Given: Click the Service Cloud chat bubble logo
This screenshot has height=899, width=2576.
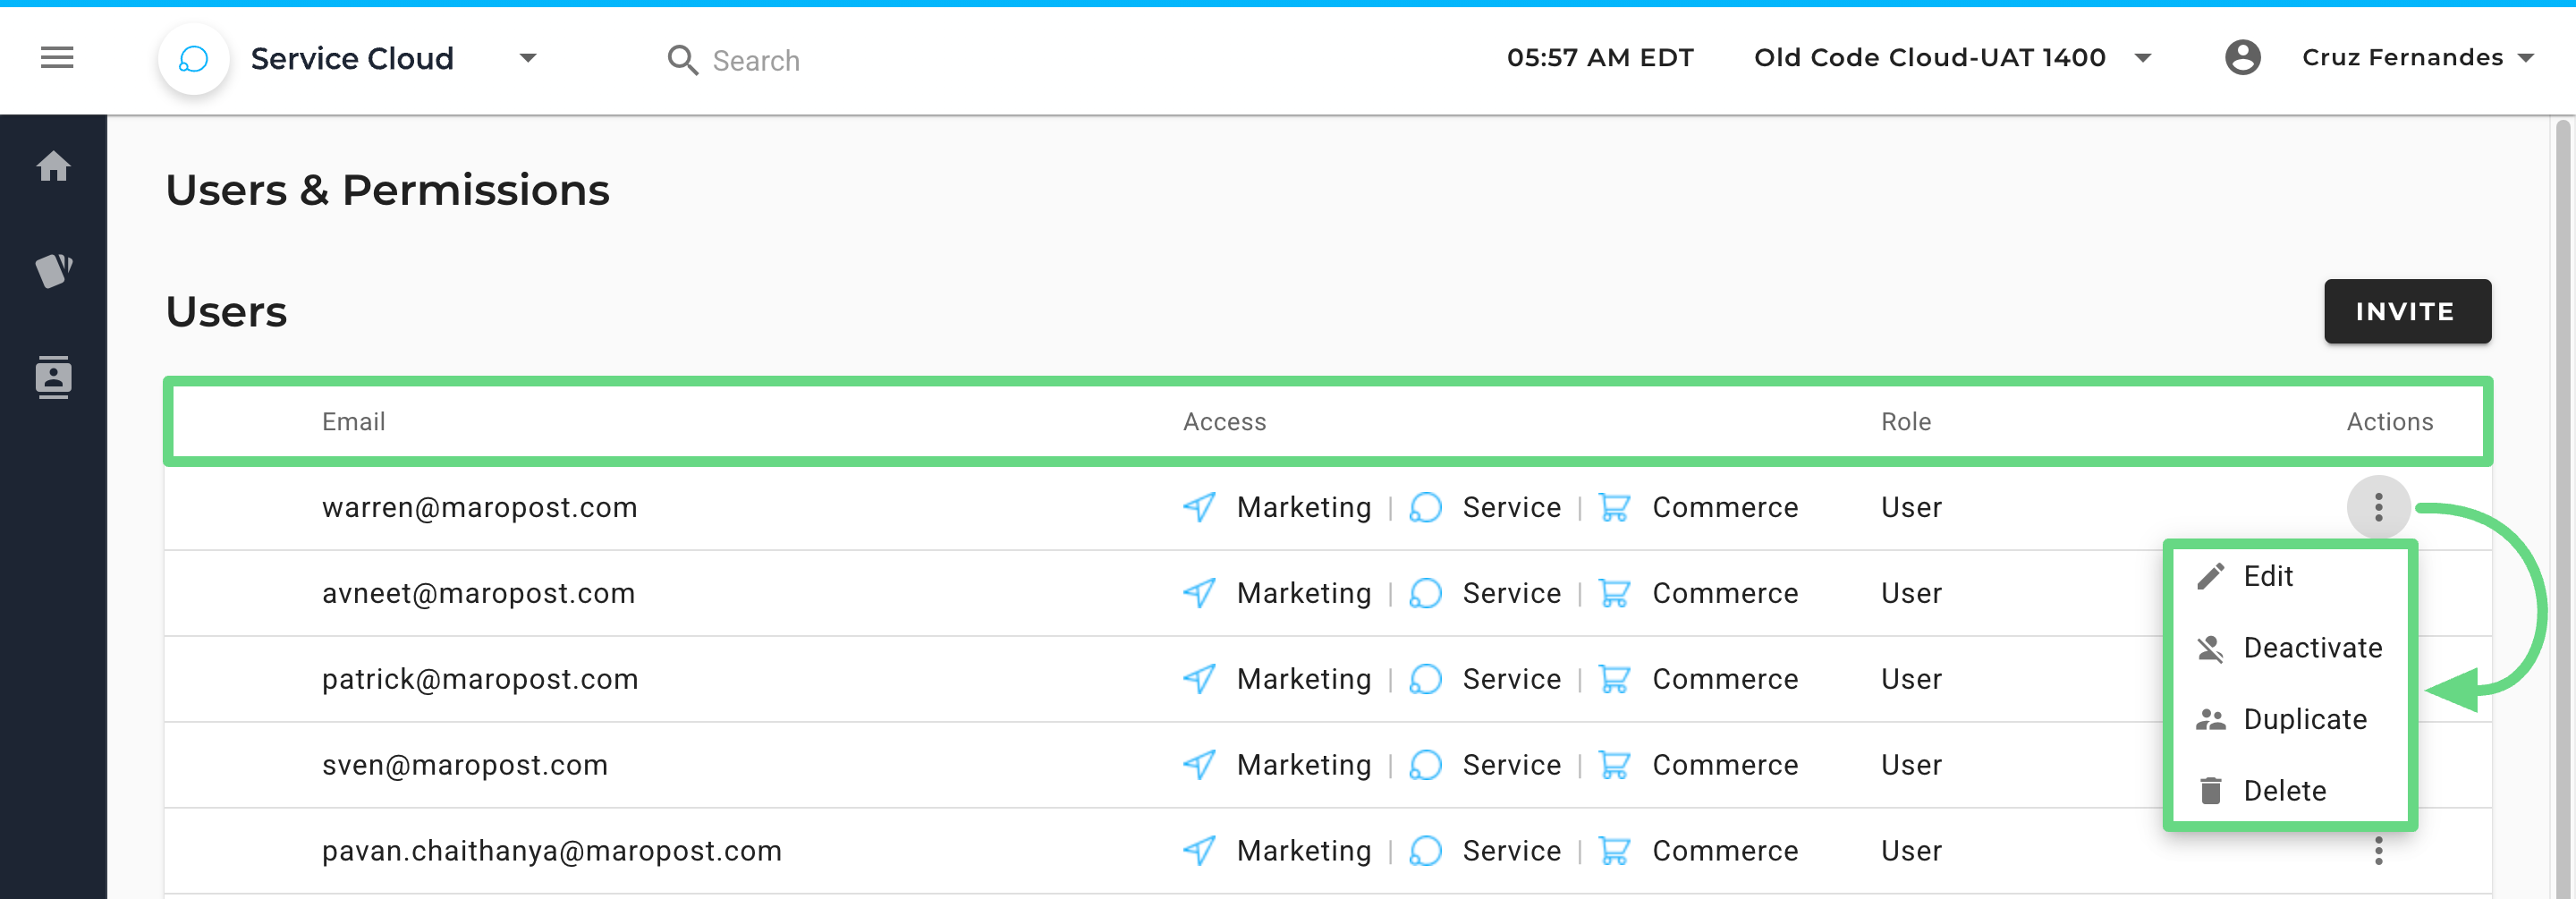Looking at the screenshot, I should 193,59.
